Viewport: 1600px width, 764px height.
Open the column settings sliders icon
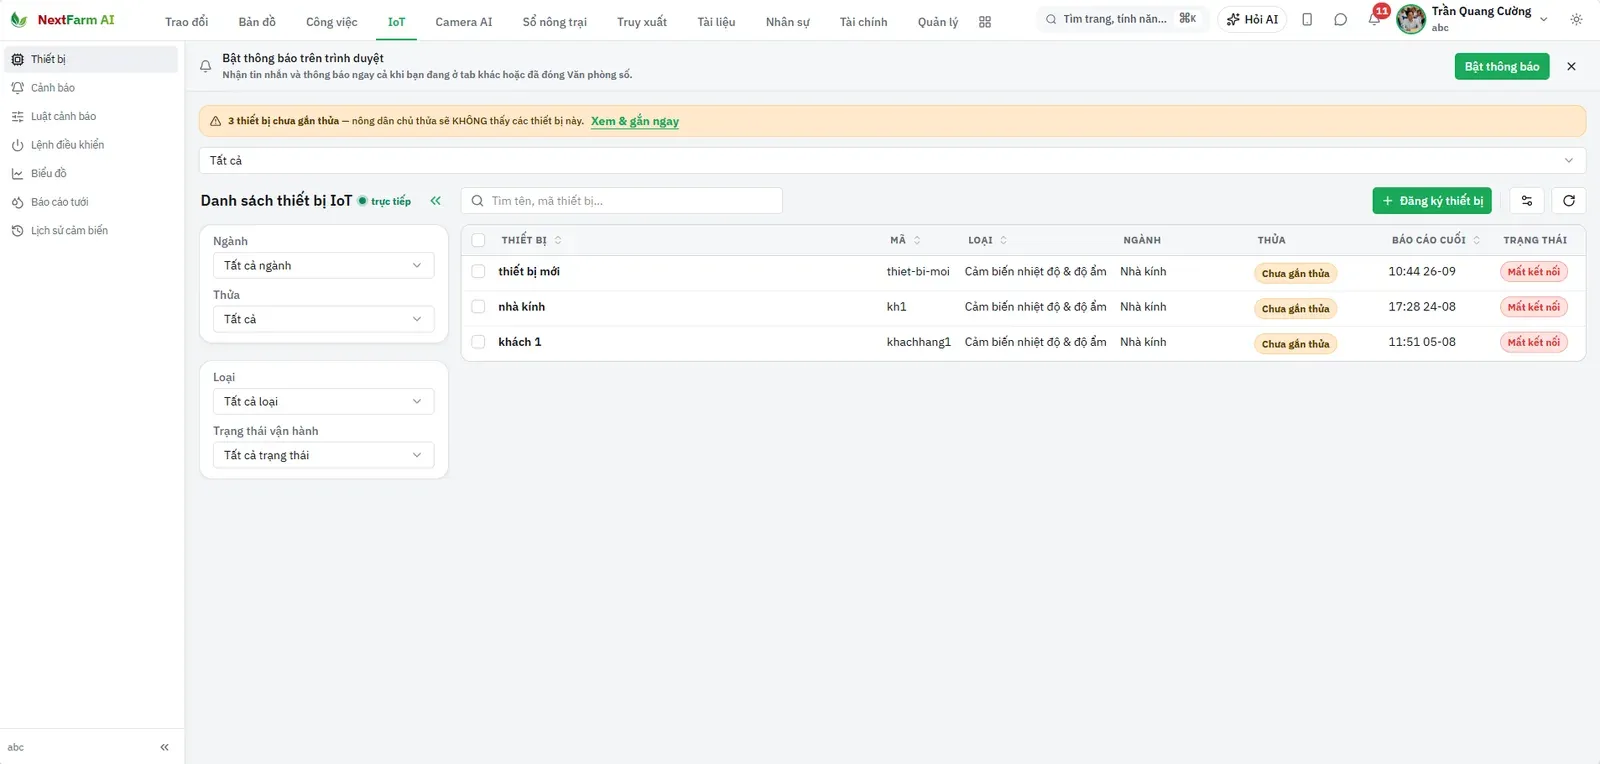[x=1527, y=201]
